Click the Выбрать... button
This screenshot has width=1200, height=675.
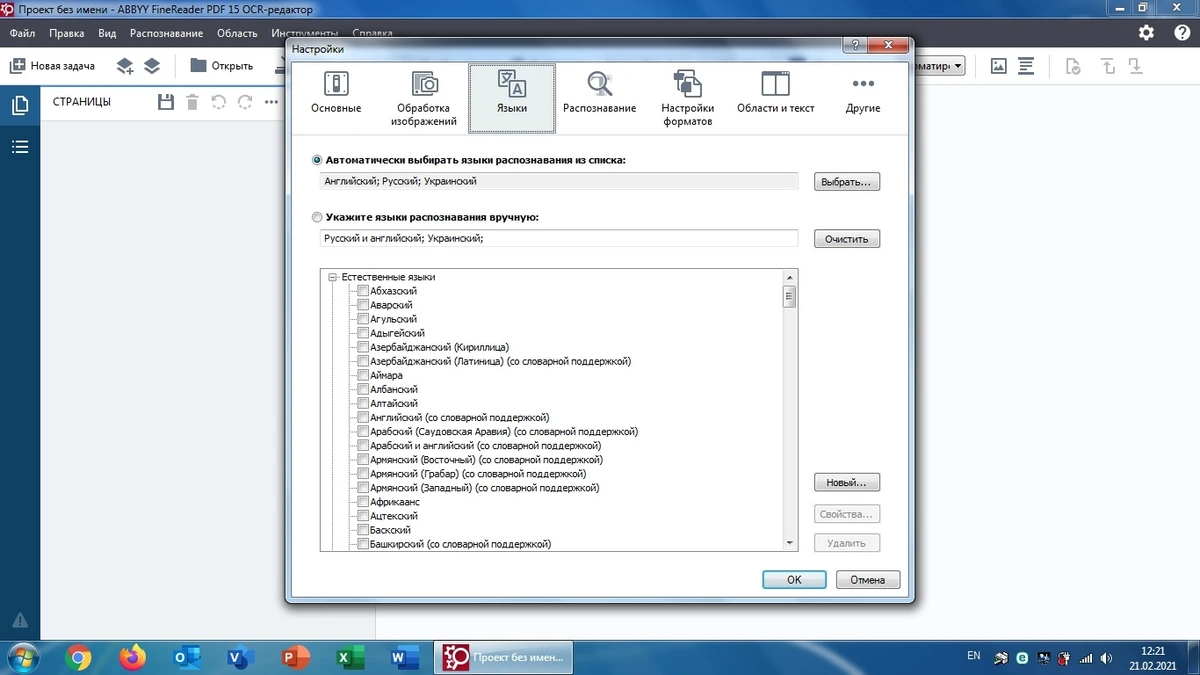(x=847, y=182)
